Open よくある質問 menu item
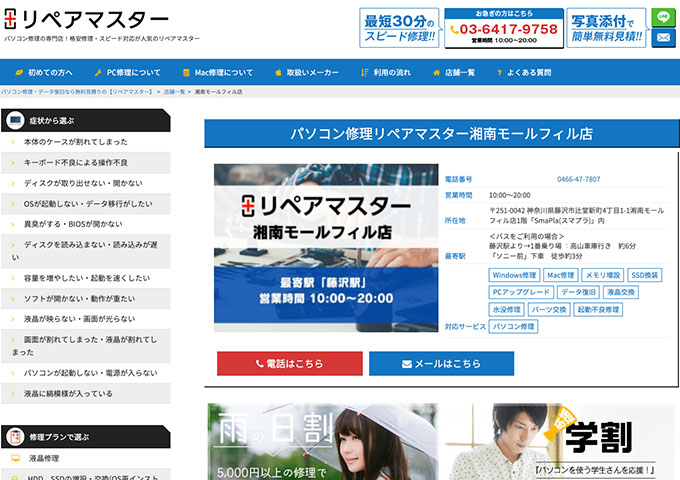680x480 pixels. click(x=524, y=72)
